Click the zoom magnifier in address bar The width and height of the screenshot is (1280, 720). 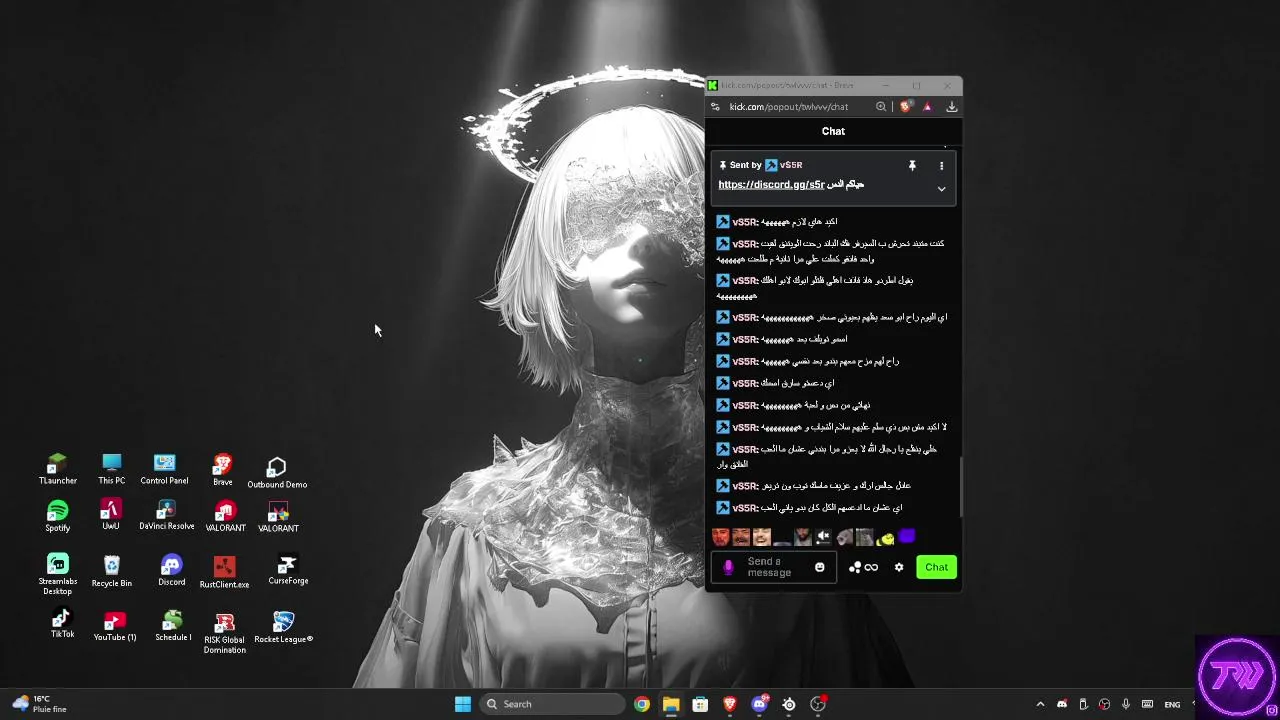881,106
